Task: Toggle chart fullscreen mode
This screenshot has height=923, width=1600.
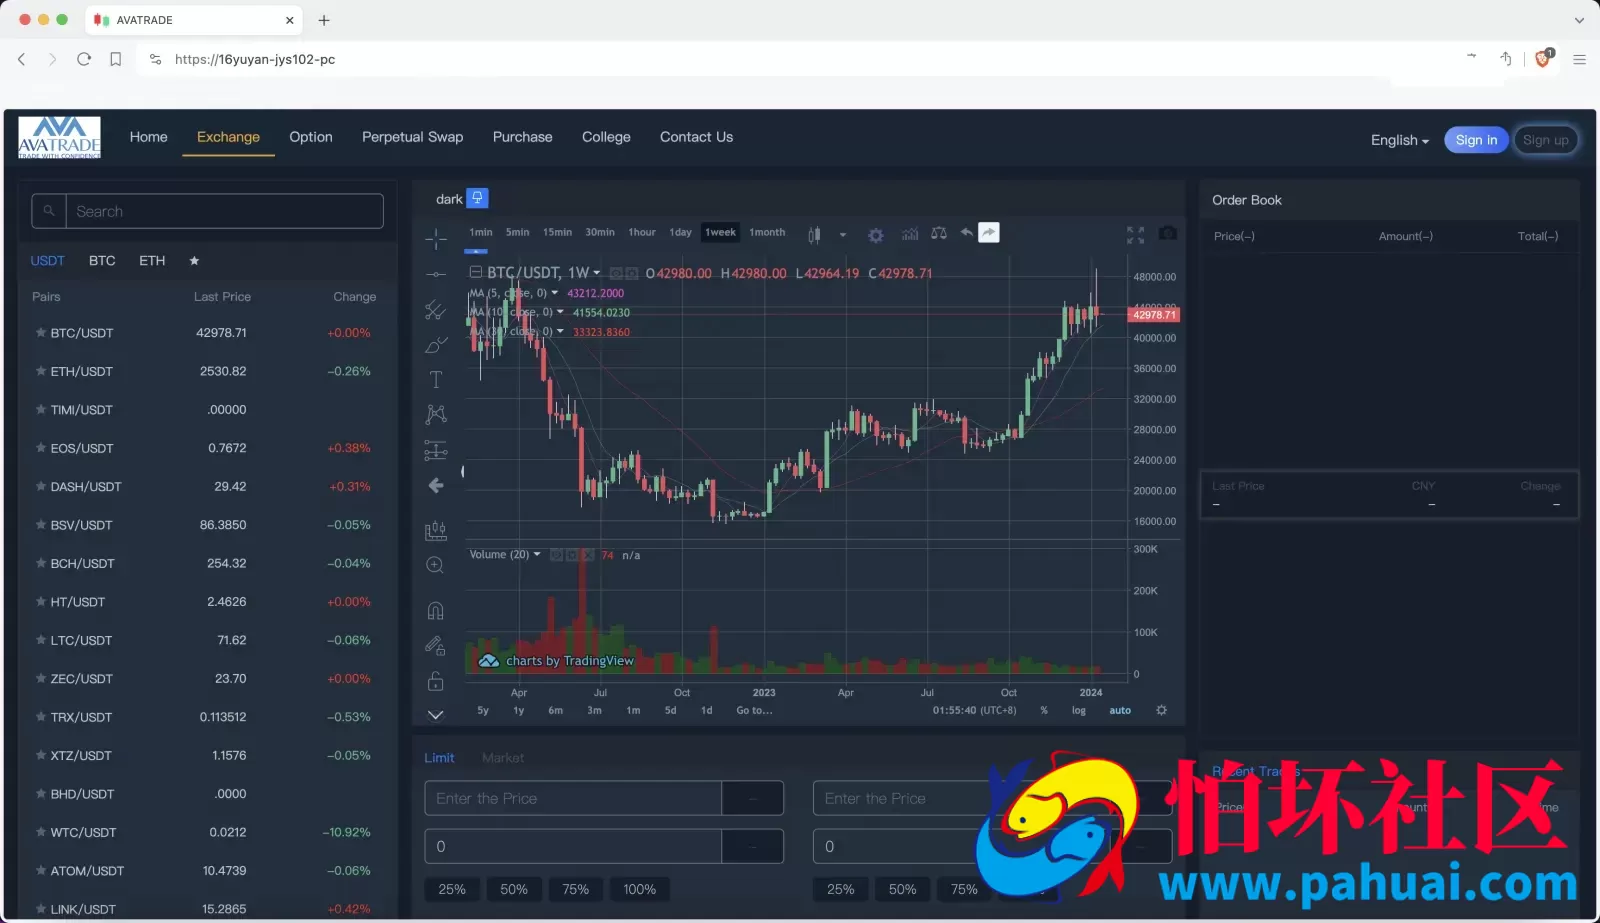Action: pyautogui.click(x=1135, y=234)
